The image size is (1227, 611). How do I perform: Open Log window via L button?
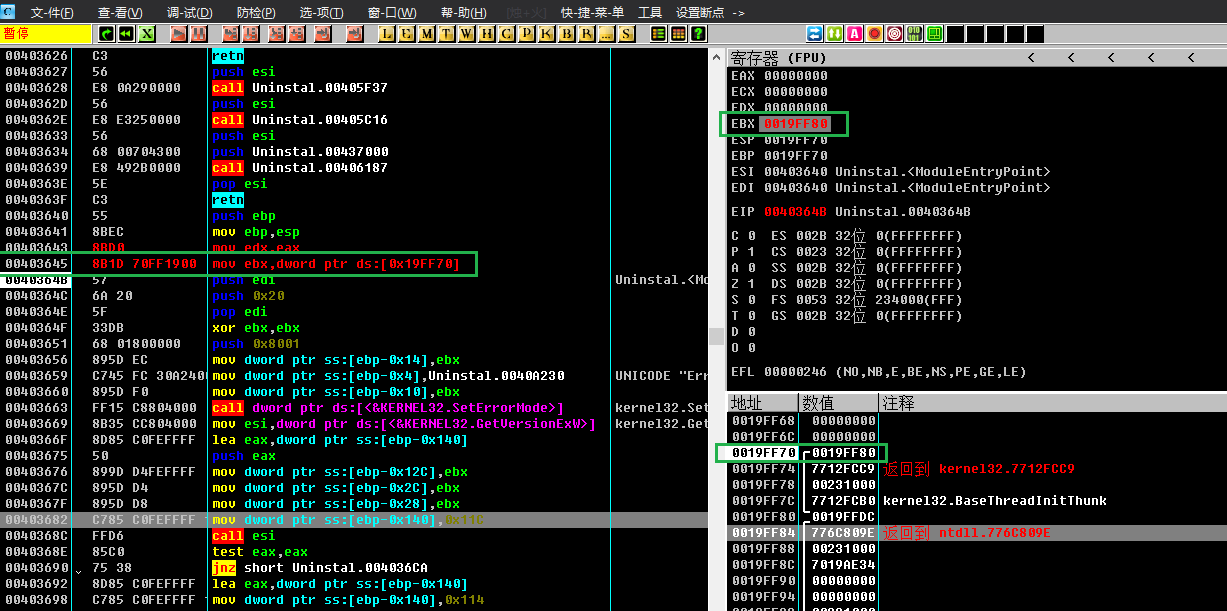[x=386, y=34]
